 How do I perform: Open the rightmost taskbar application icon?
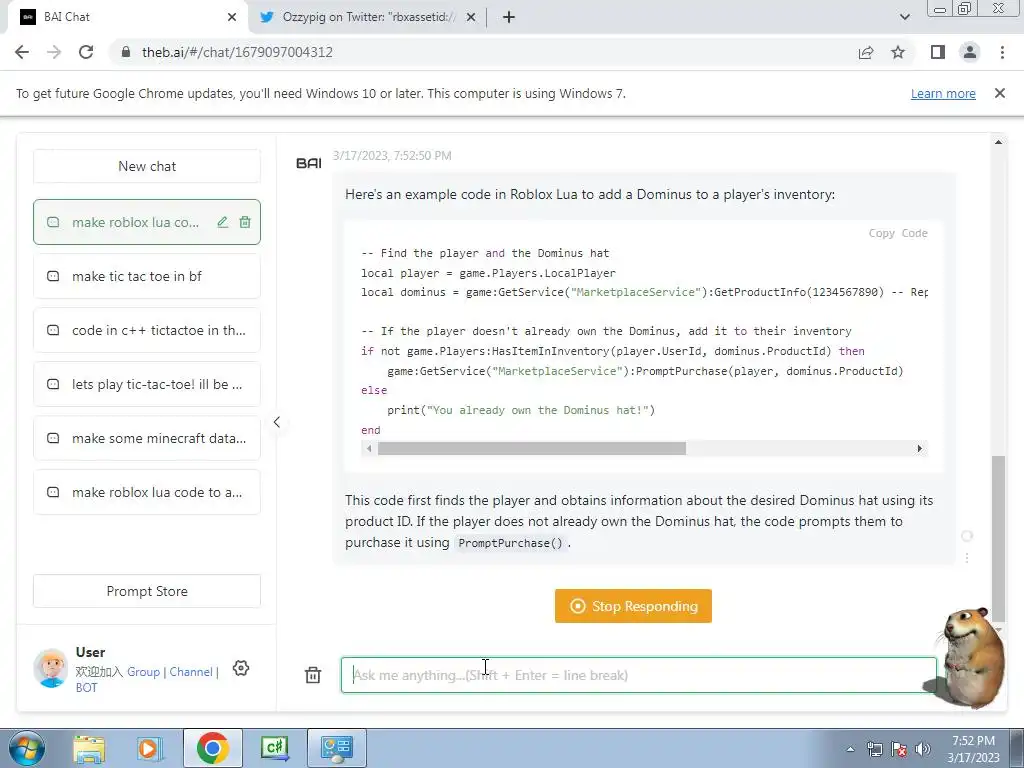[336, 748]
